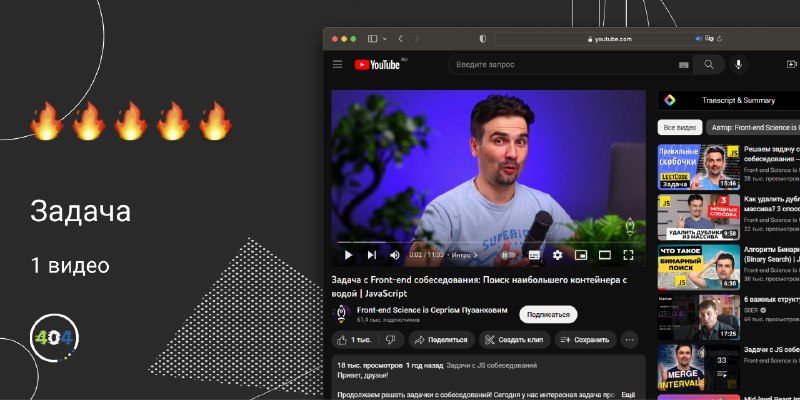Click the Поделиться share button
This screenshot has height=400, width=800.
pos(442,340)
